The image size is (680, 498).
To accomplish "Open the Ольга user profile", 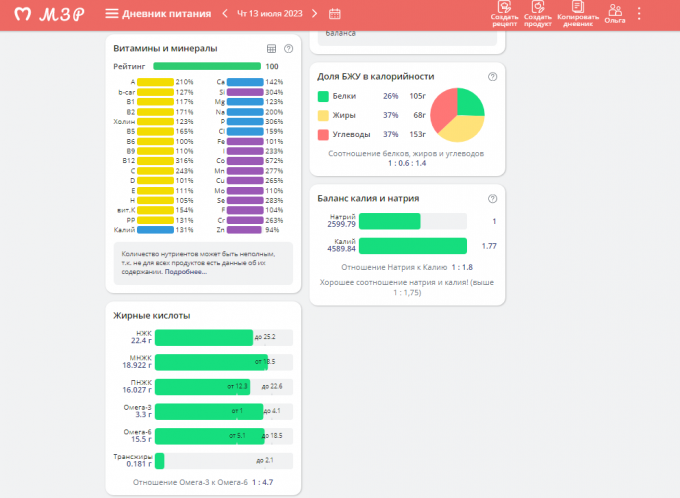I will tap(615, 14).
